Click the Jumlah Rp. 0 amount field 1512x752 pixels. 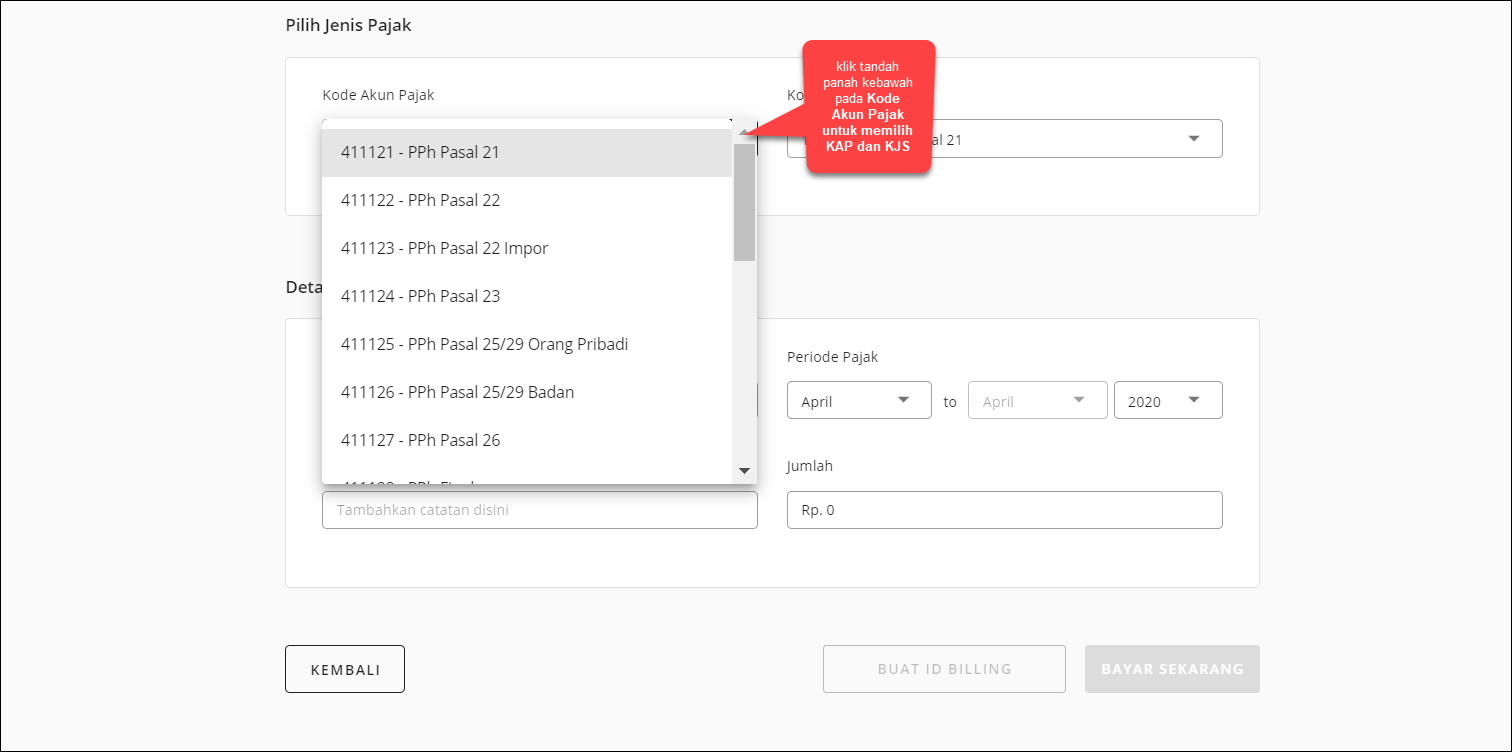pos(1005,510)
